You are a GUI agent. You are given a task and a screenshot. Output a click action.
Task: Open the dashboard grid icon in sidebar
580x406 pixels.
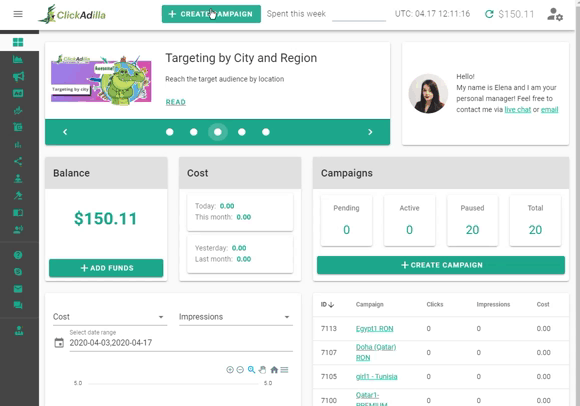point(18,42)
